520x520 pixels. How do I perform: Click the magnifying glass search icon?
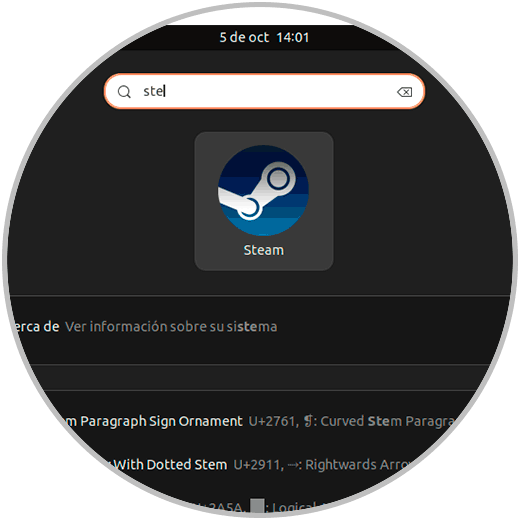tap(124, 92)
